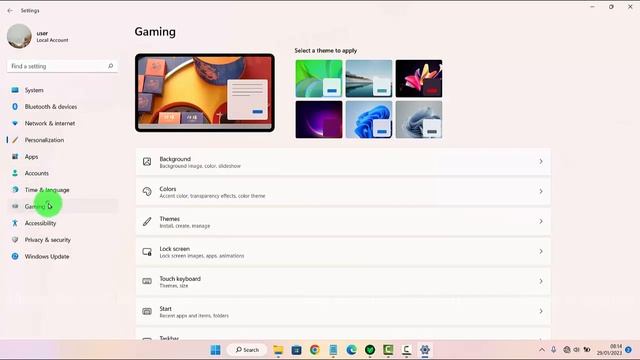Click the Touch keyboard icon
Image resolution: width=640 pixels, height=360 pixels.
tap(147, 281)
